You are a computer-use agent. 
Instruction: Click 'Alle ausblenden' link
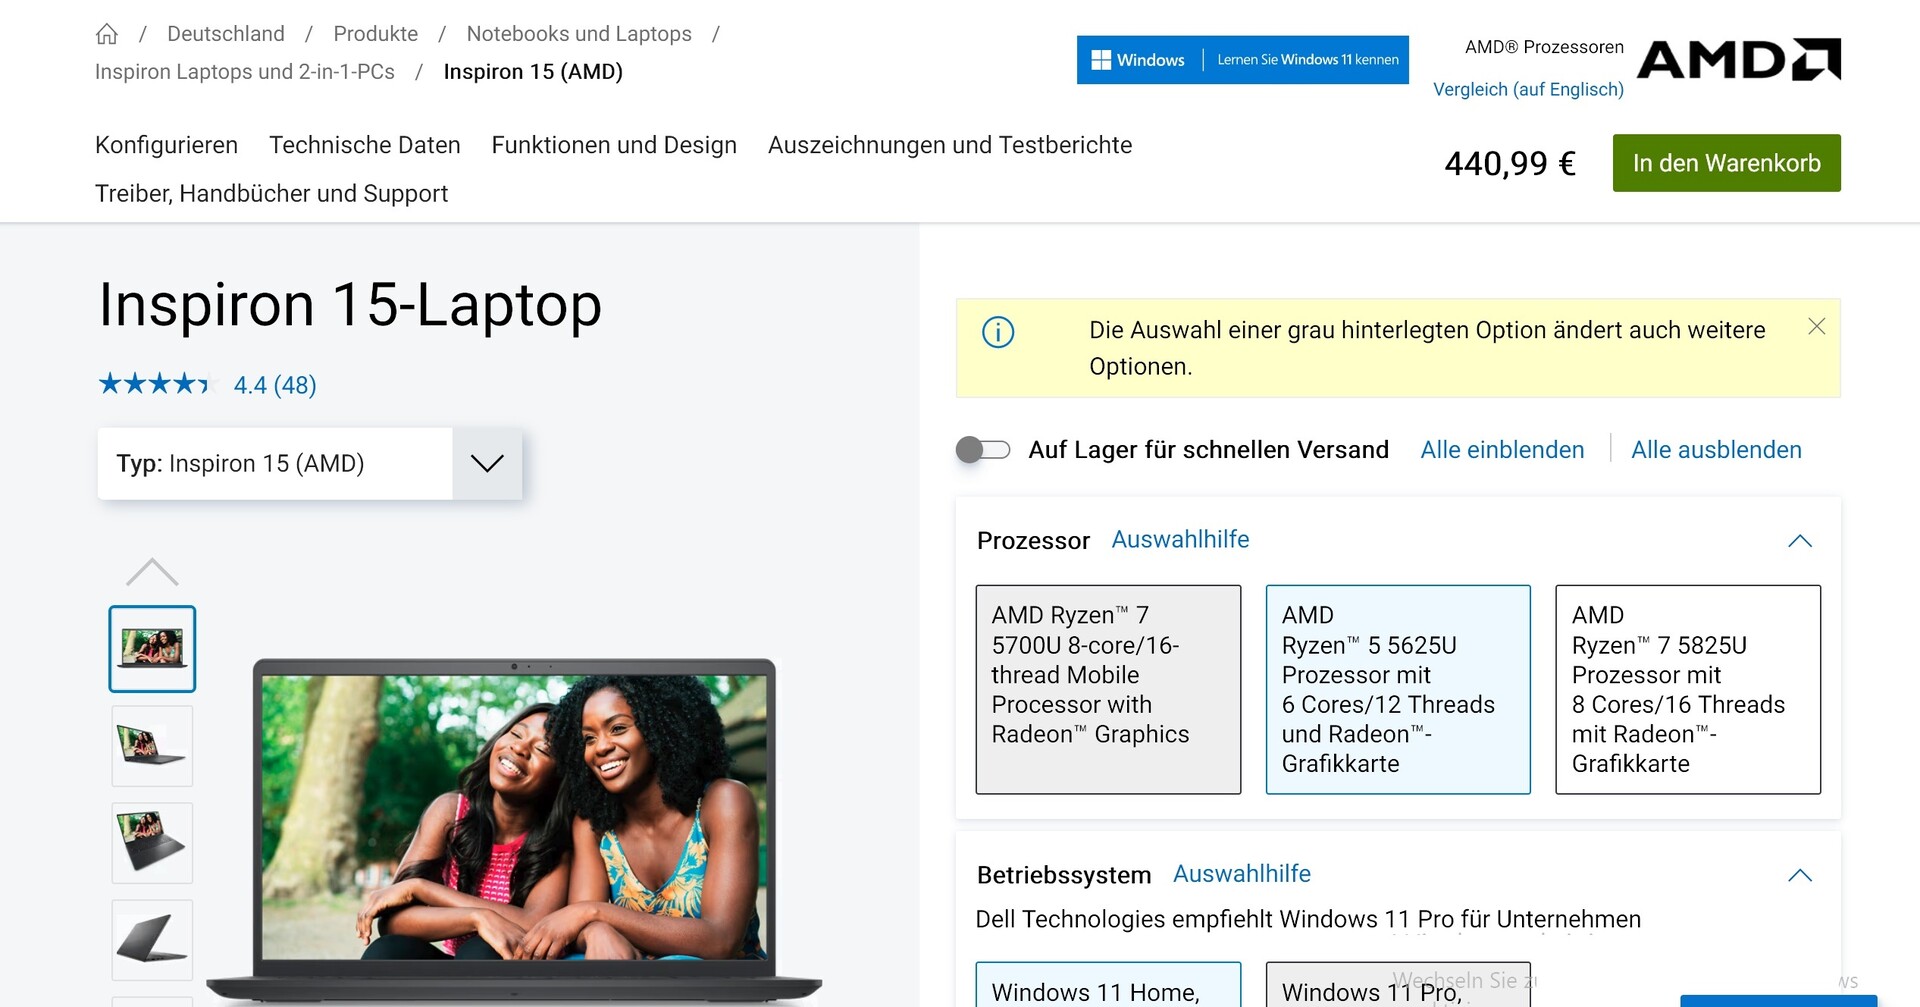click(x=1716, y=450)
